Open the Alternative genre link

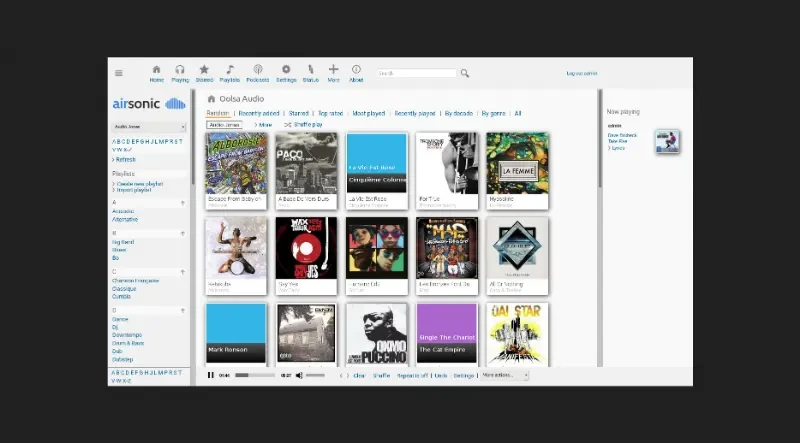point(125,219)
